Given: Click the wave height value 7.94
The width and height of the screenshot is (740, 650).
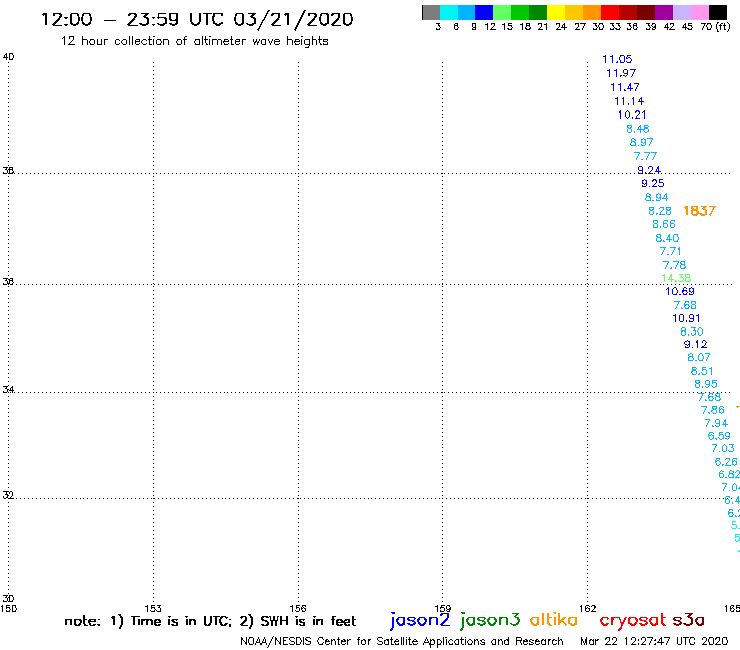Looking at the screenshot, I should 716,423.
